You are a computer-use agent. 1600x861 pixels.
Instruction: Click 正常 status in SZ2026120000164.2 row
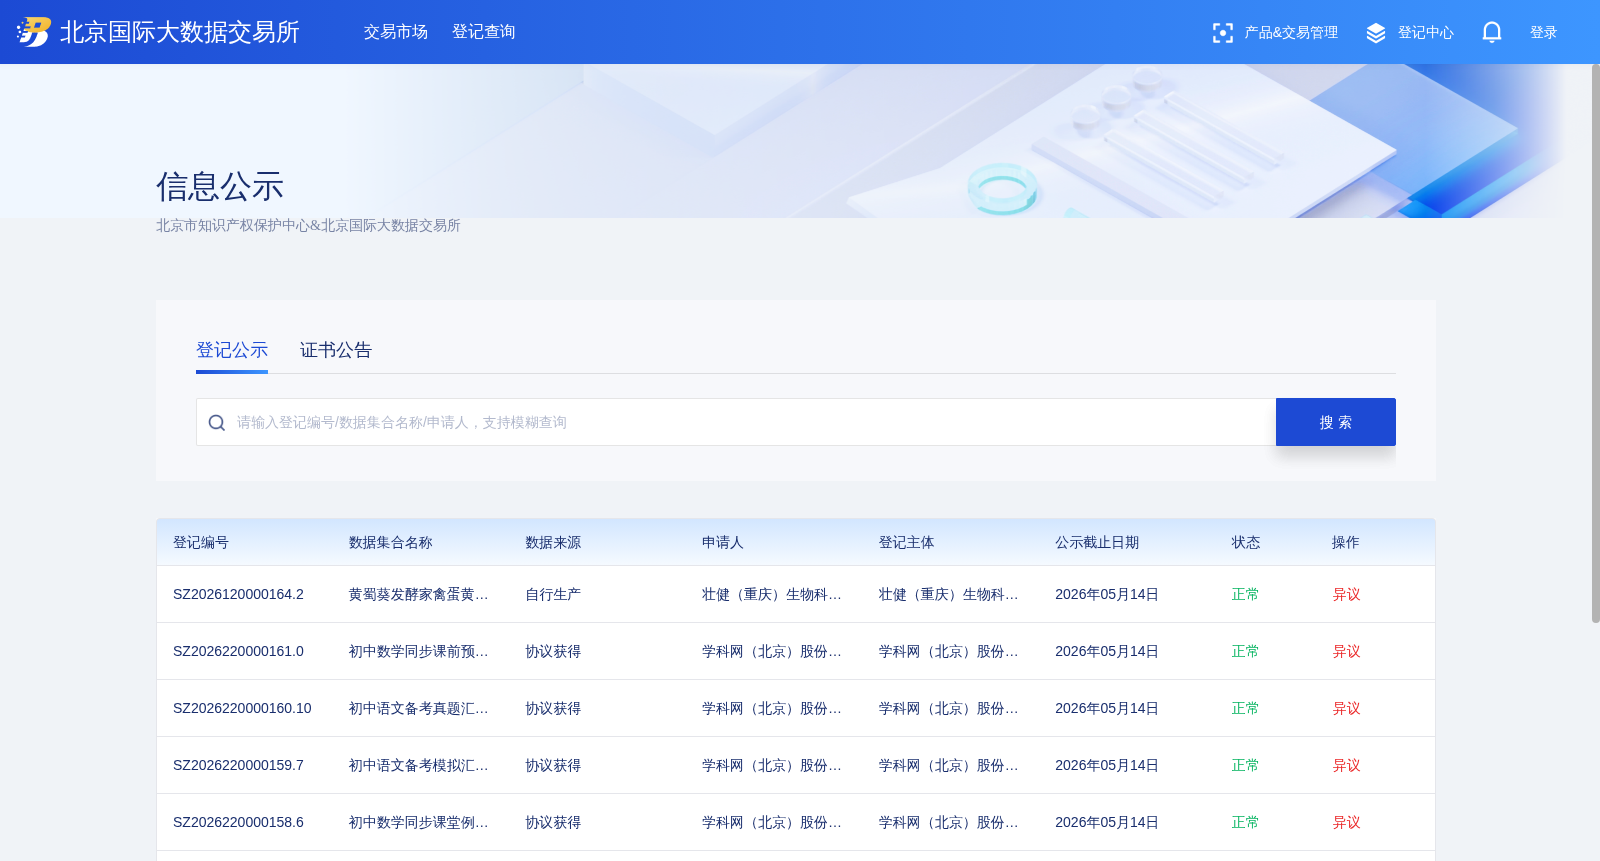(1246, 594)
